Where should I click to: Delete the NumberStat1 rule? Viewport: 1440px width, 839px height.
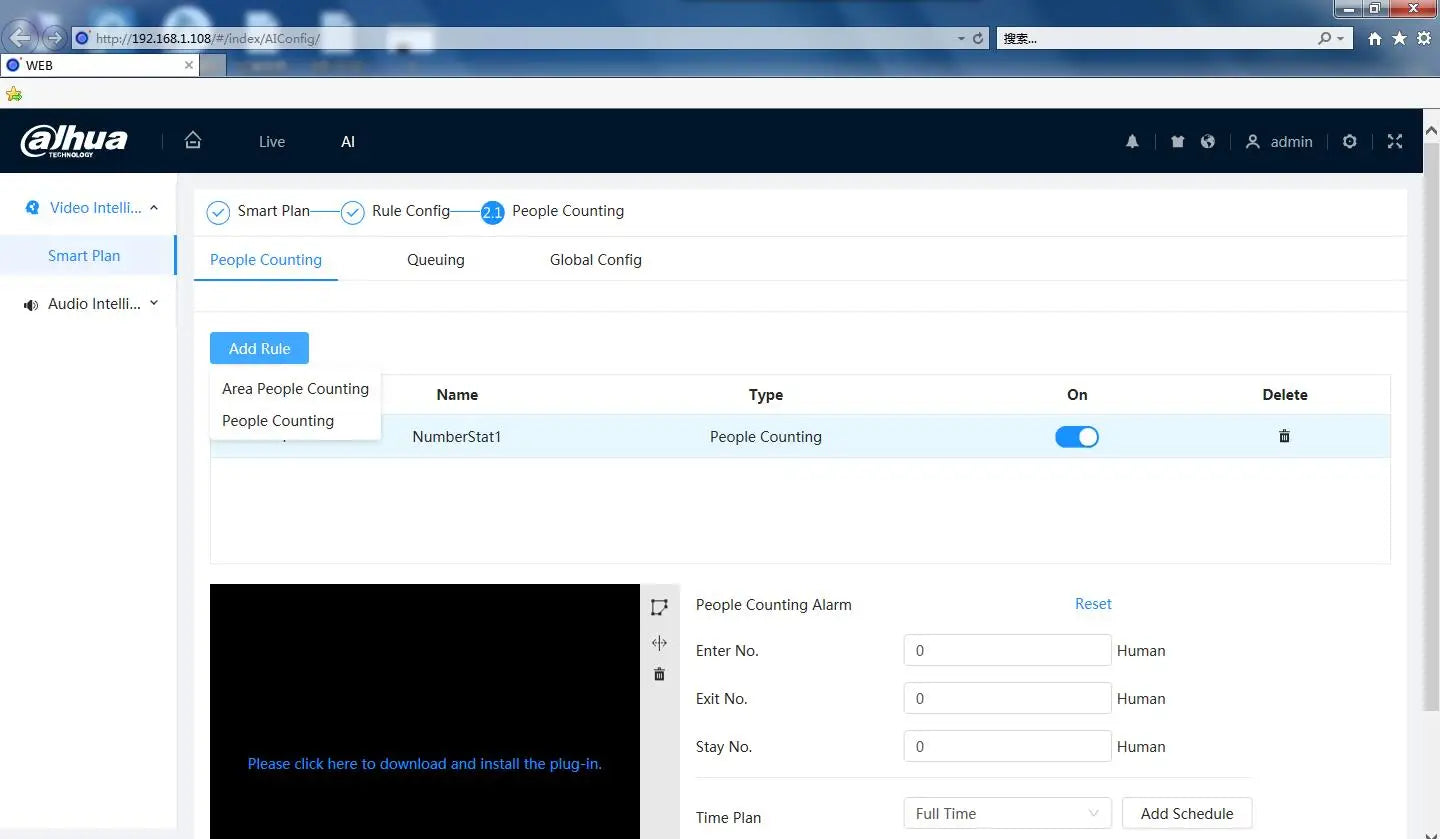click(x=1284, y=437)
